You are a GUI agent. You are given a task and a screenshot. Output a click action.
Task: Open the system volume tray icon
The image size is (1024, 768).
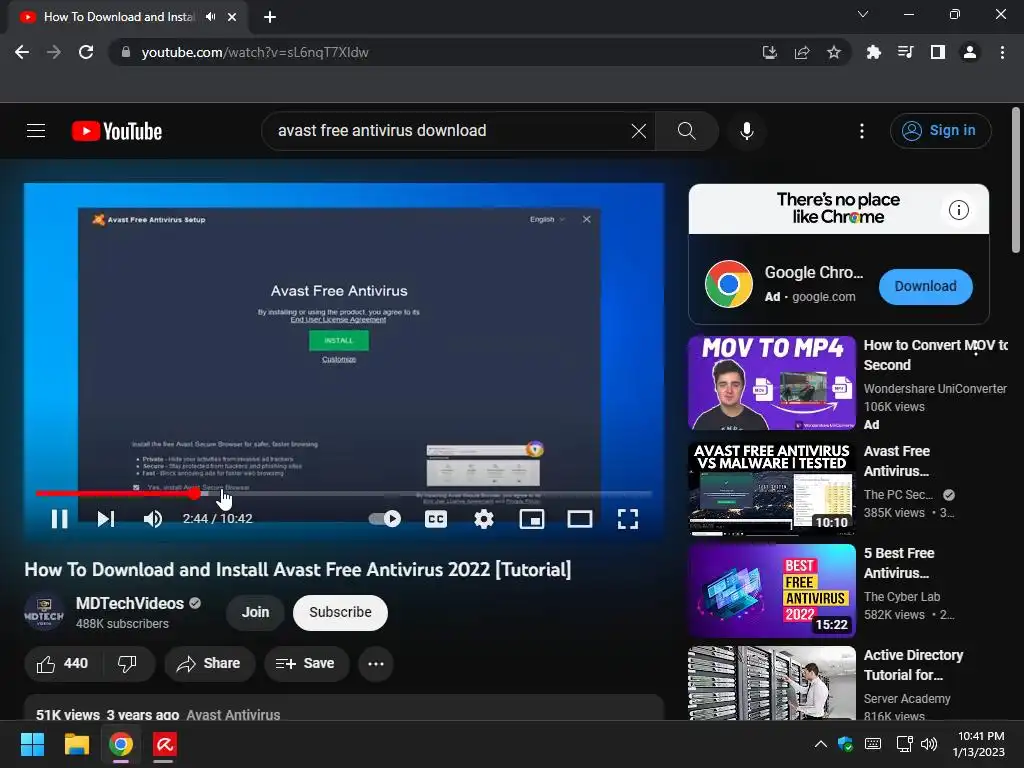929,744
